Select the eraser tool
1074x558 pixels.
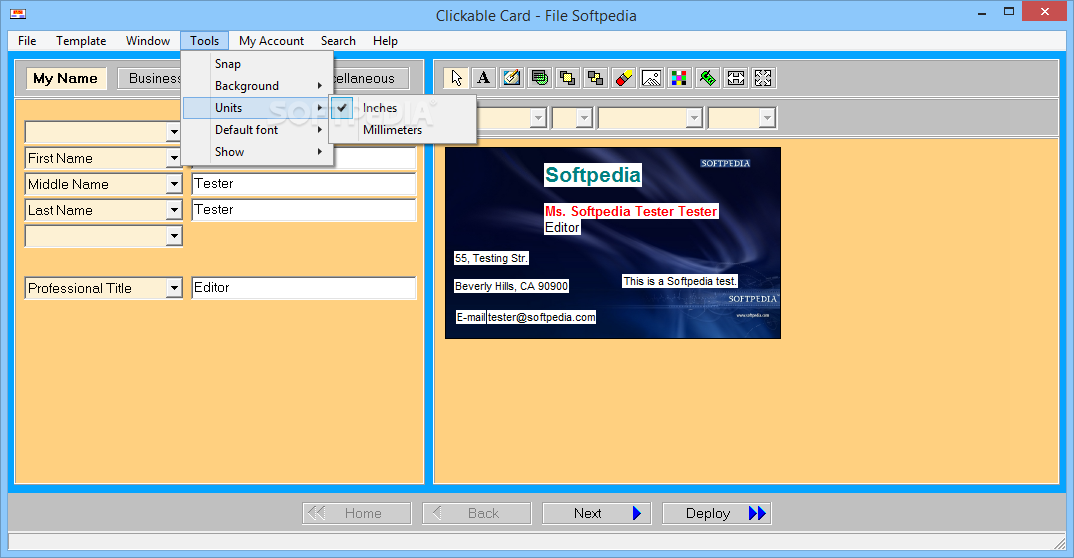pyautogui.click(x=623, y=78)
